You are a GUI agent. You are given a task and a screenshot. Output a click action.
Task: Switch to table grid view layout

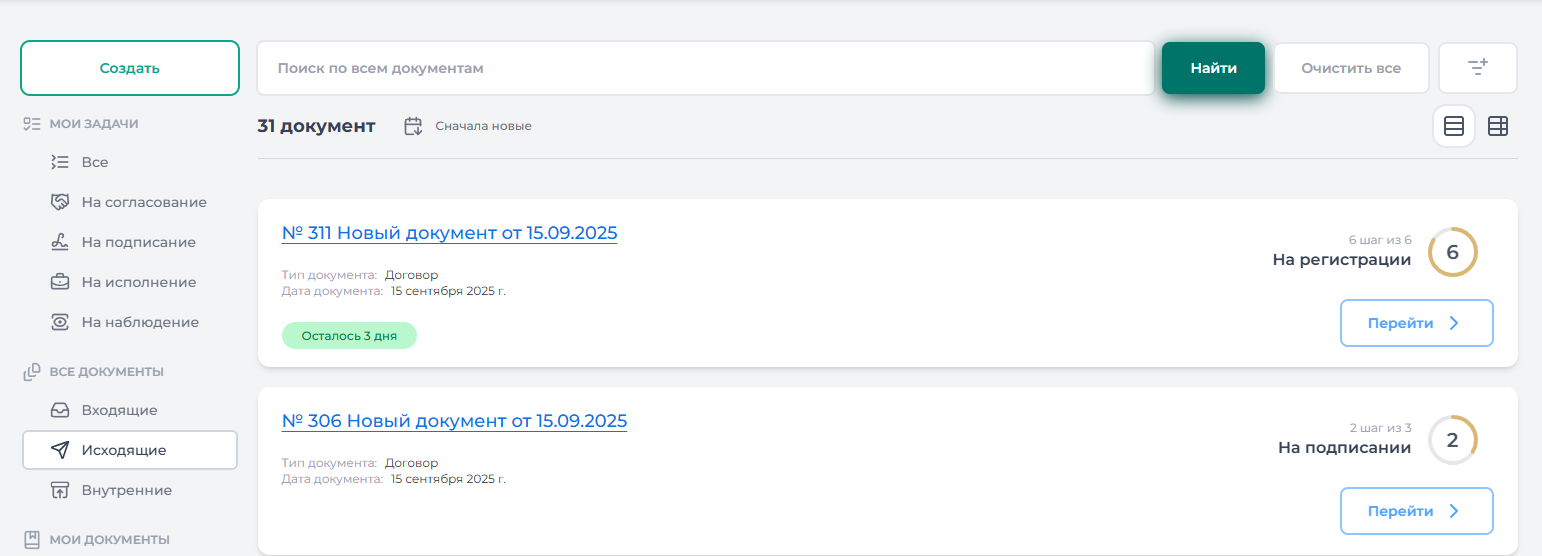click(x=1498, y=127)
